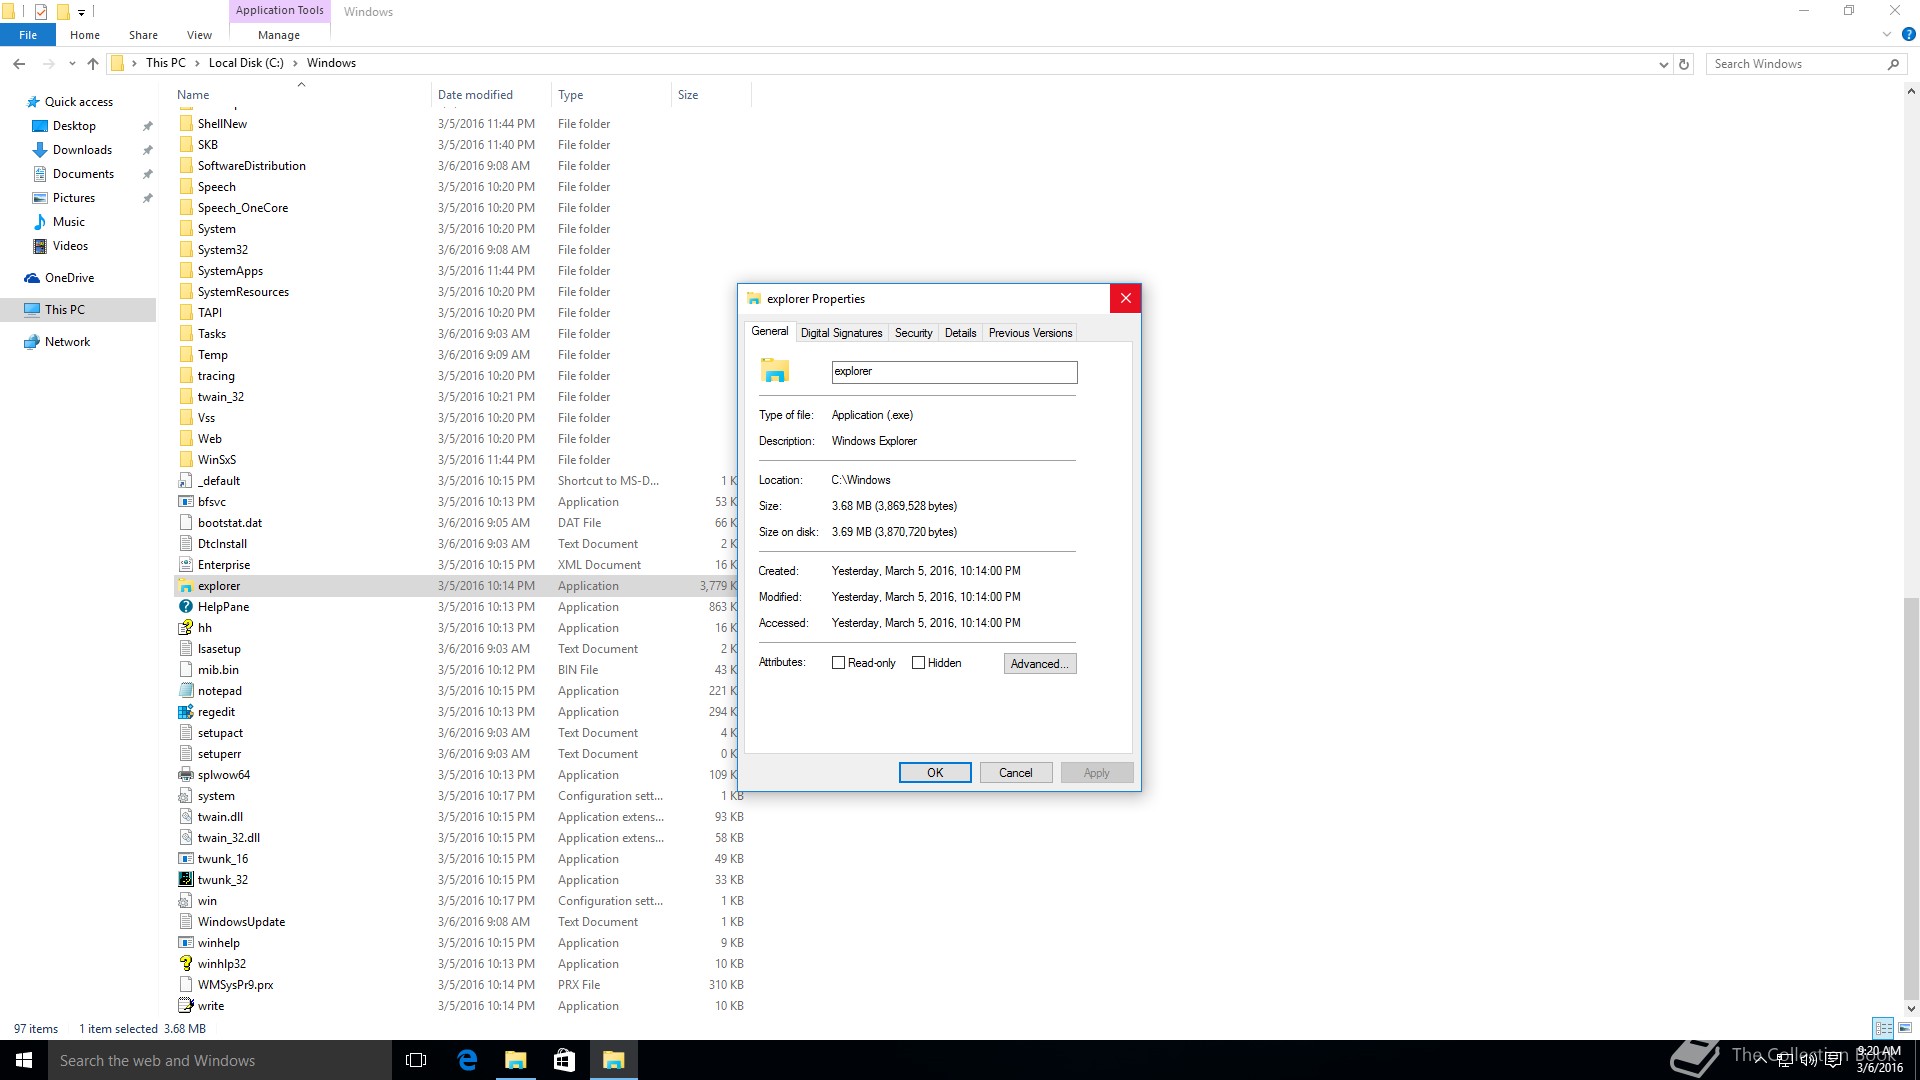
Task: Open the recent locations dropdown arrow
Action: pos(72,63)
